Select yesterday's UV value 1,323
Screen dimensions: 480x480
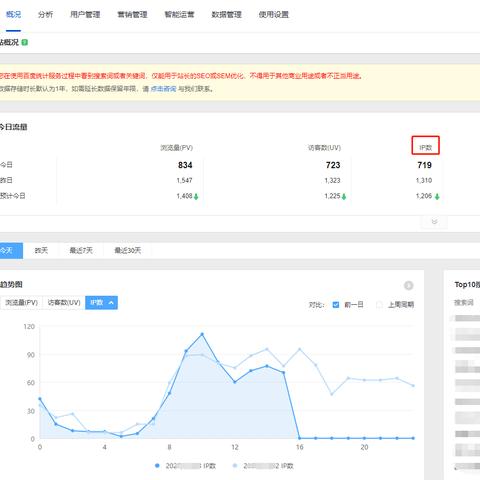[332, 180]
